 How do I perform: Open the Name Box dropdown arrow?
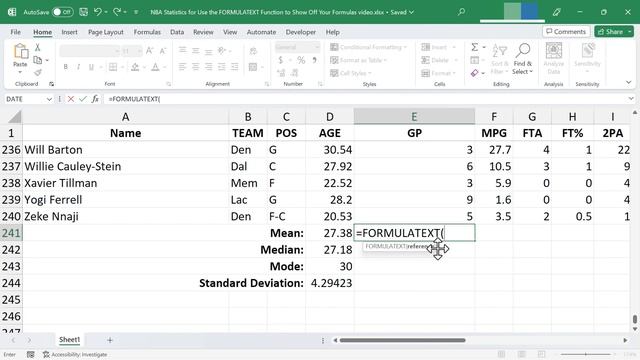tap(49, 99)
